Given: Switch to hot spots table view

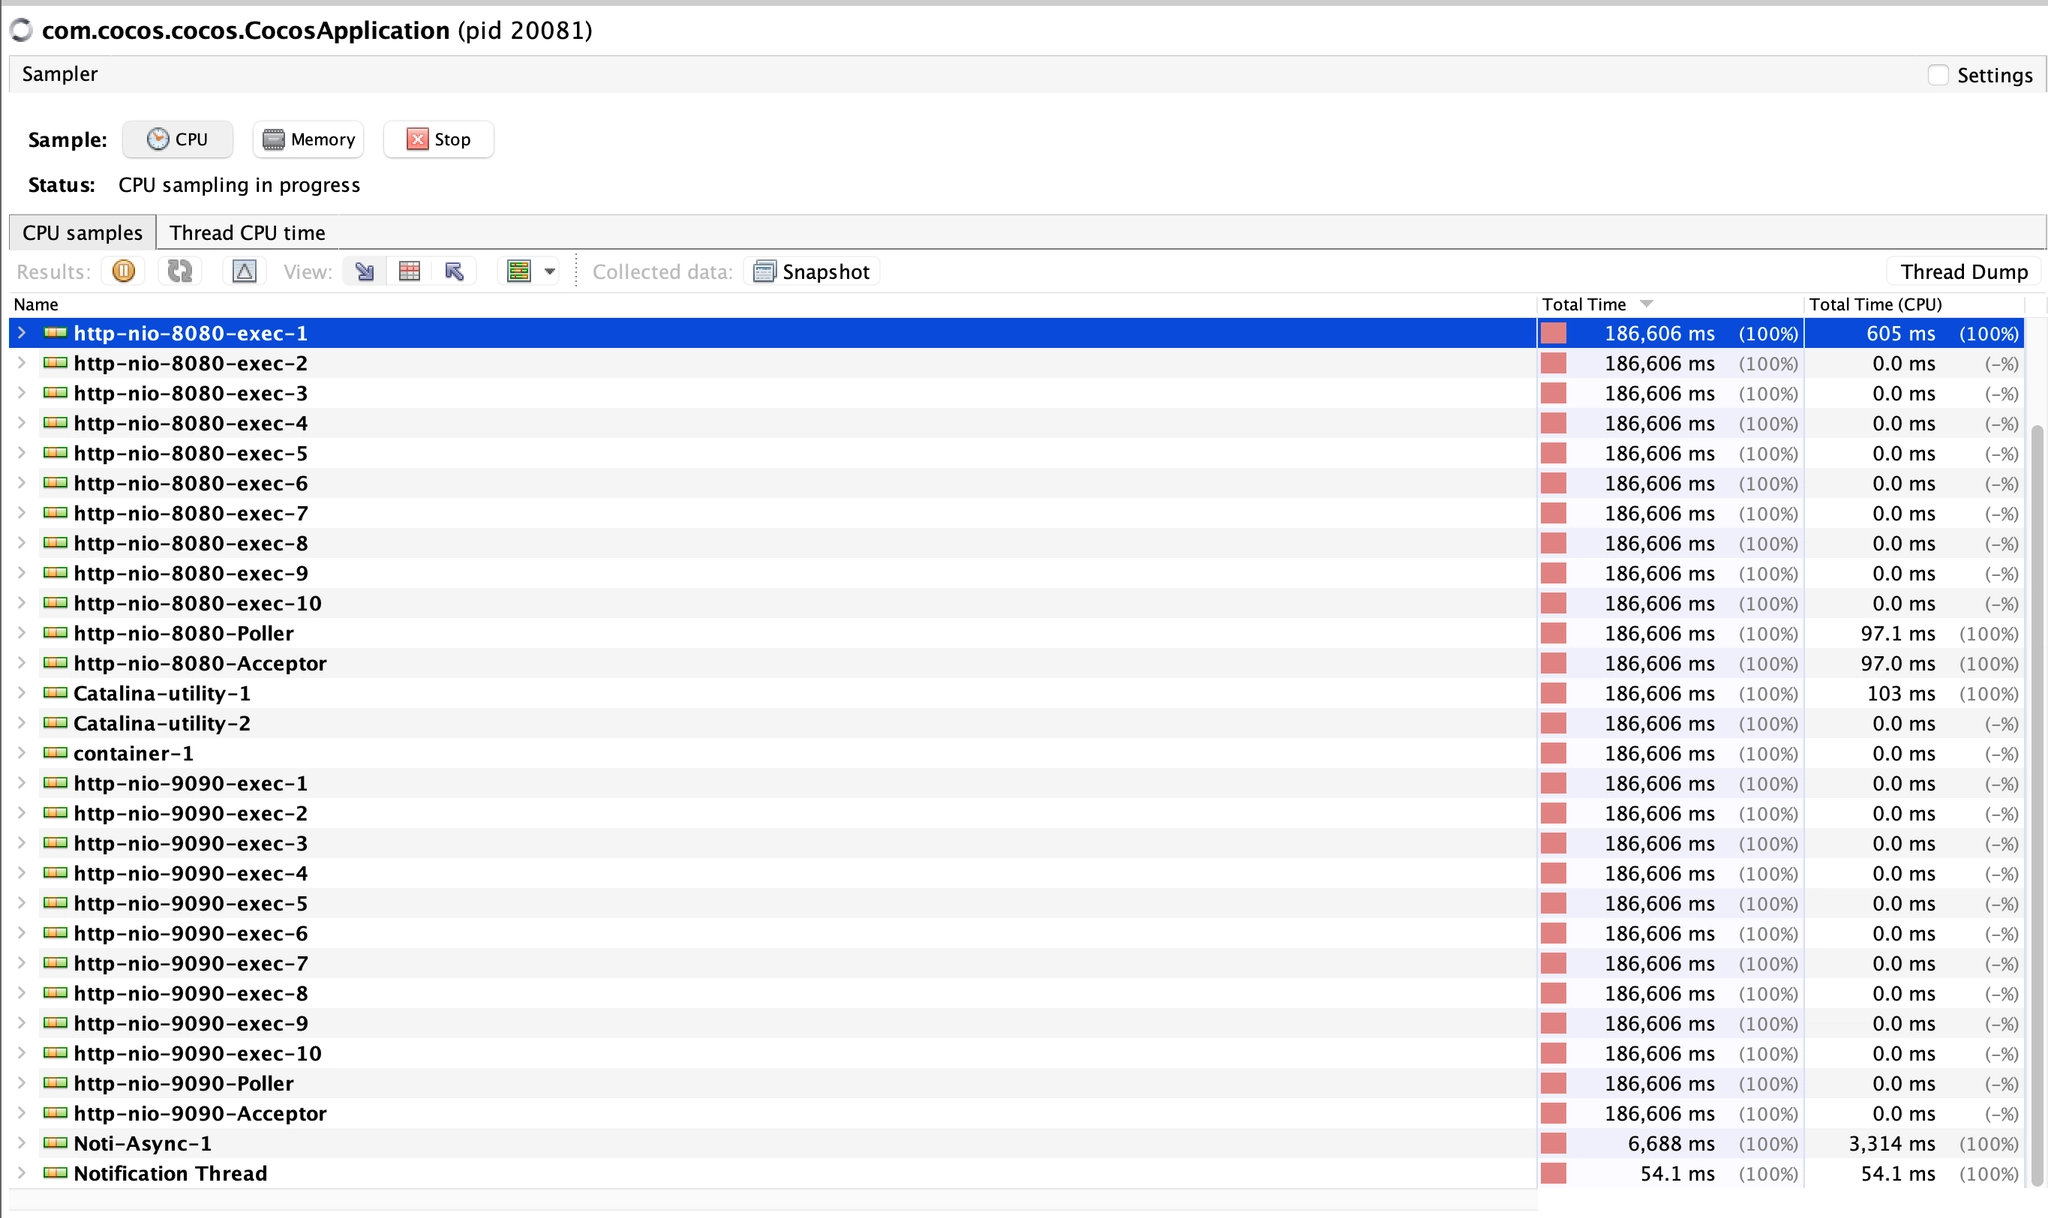Looking at the screenshot, I should (409, 271).
